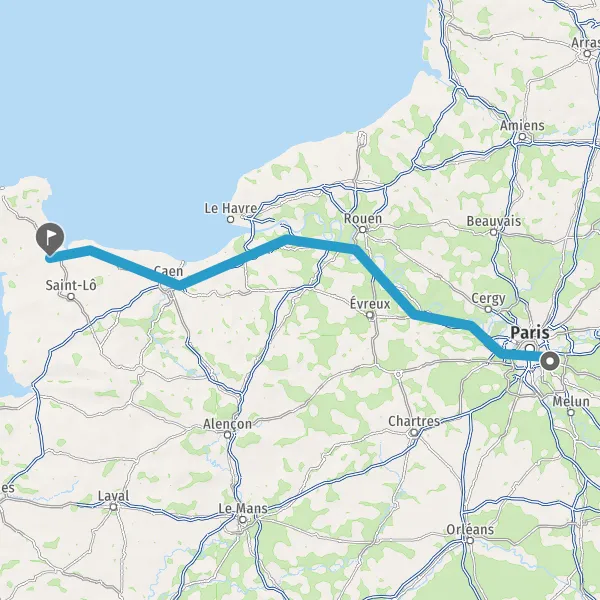Viewport: 600px width, 600px height.
Task: Select the Le Mans city marker dot
Action: (243, 520)
